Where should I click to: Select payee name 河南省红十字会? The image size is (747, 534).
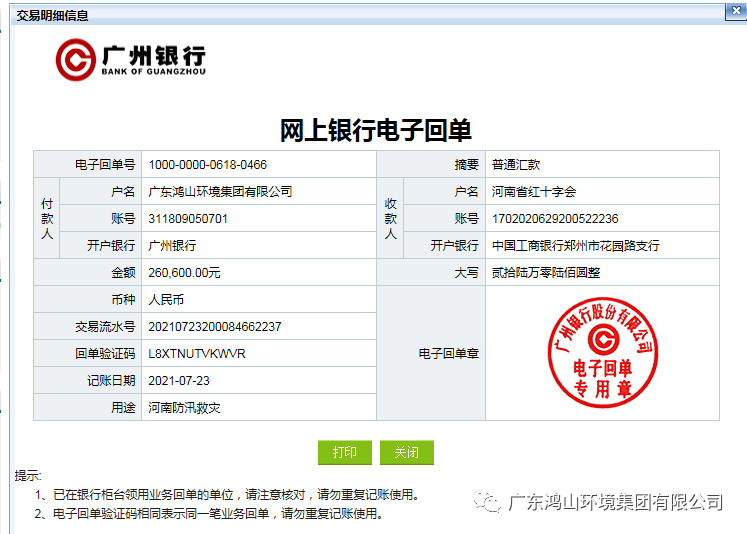[534, 191]
